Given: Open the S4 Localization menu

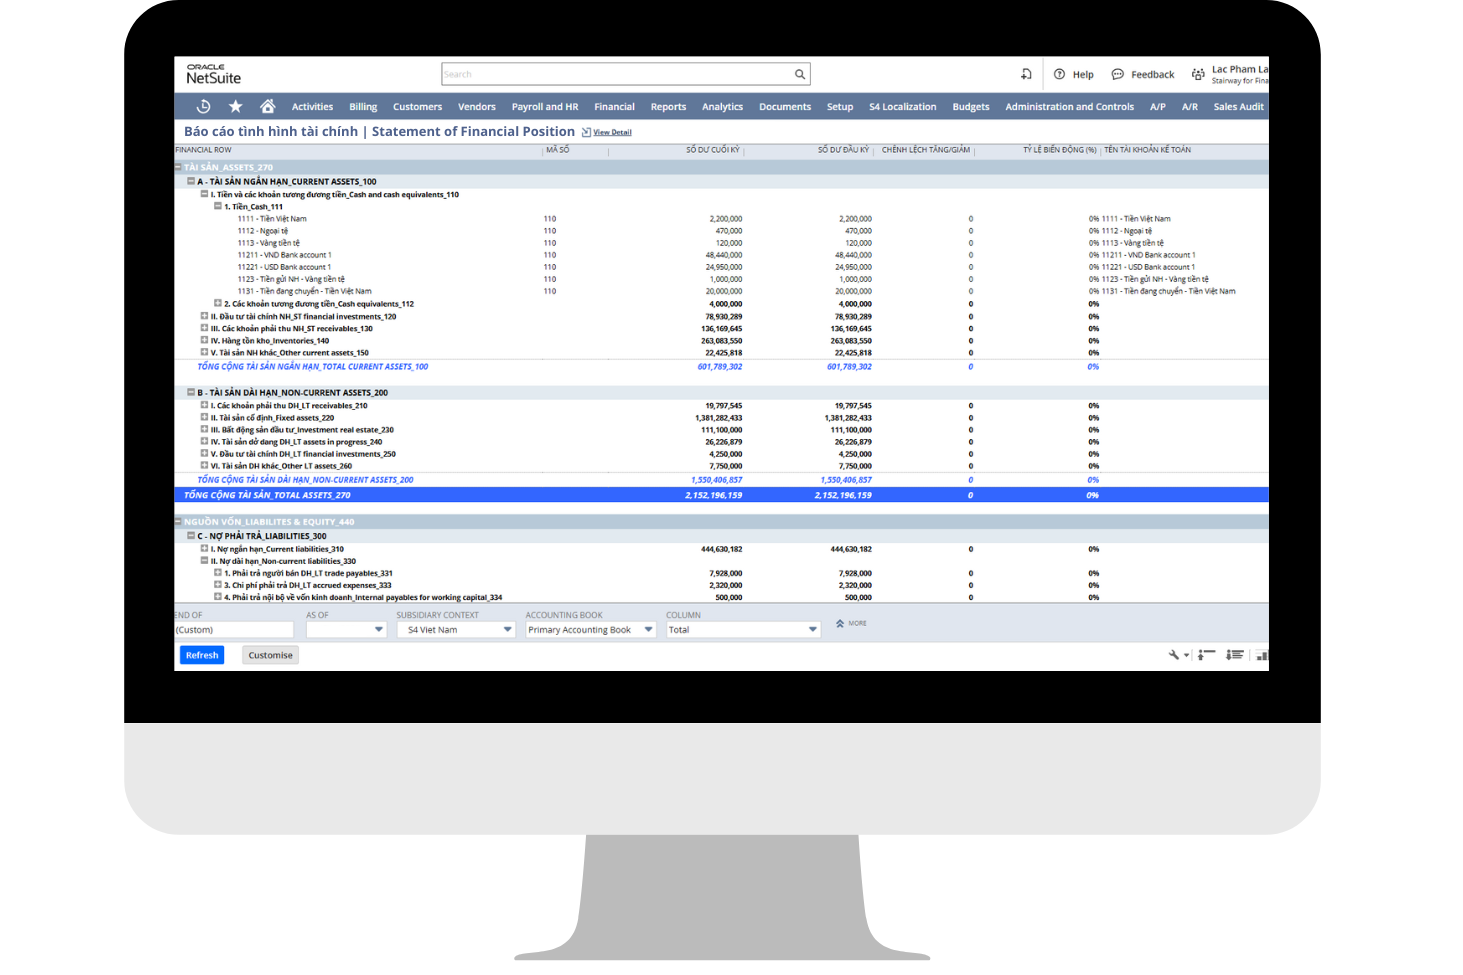Looking at the screenshot, I should (902, 107).
